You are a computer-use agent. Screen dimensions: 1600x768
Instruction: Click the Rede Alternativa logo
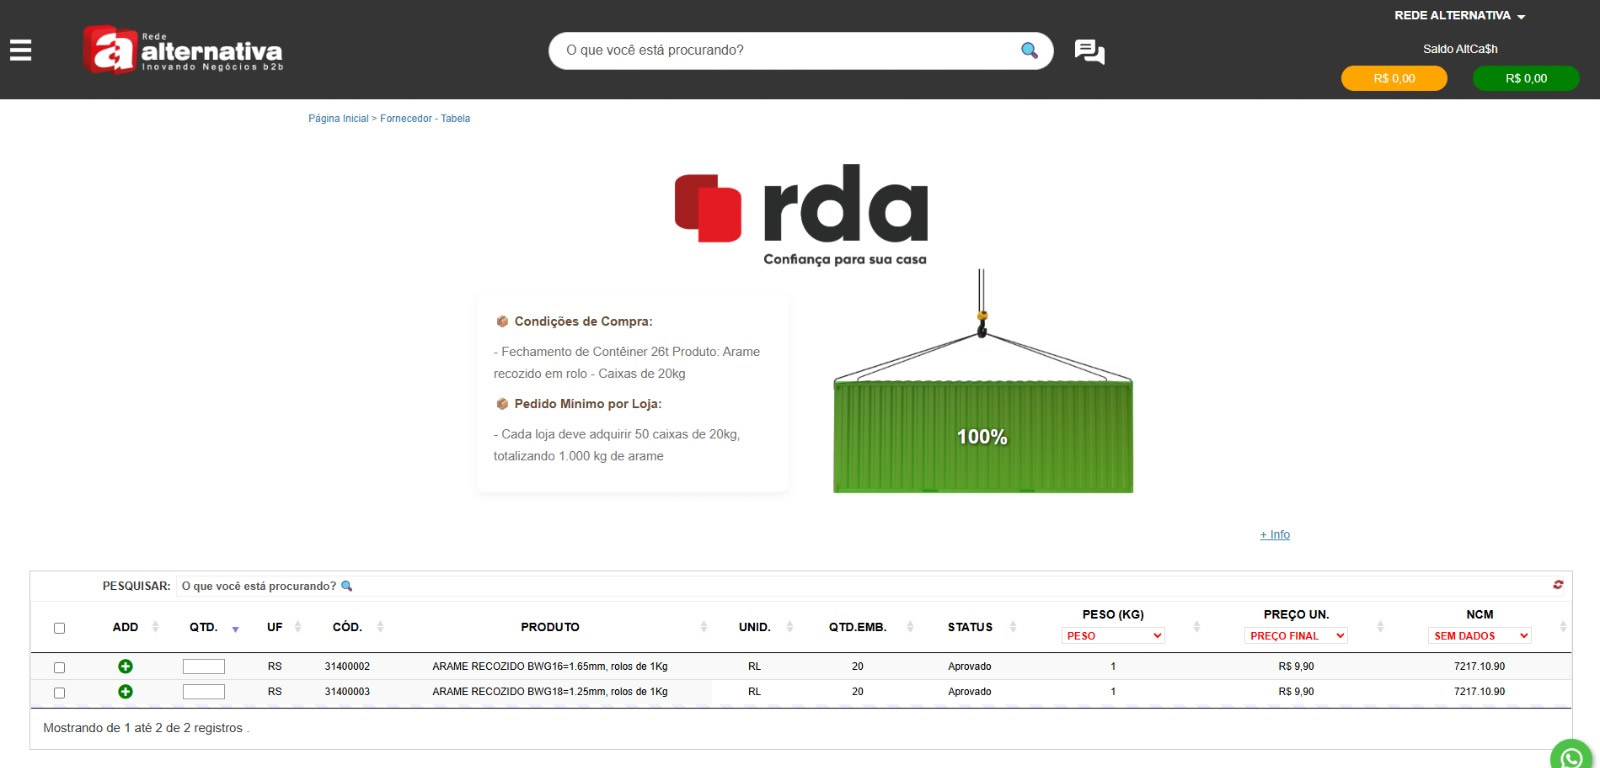183,50
